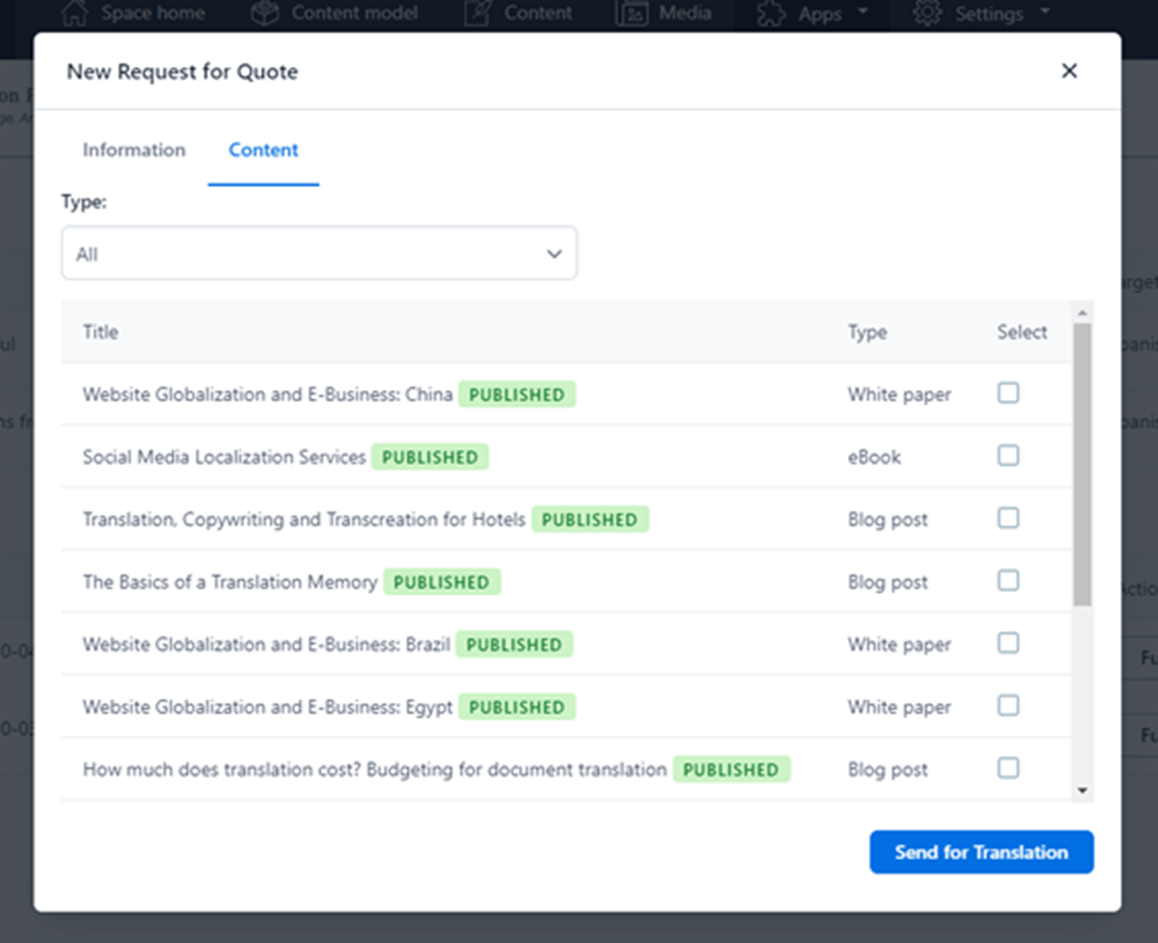Image resolution: width=1158 pixels, height=943 pixels.
Task: Switch to the Information tab
Action: click(133, 150)
